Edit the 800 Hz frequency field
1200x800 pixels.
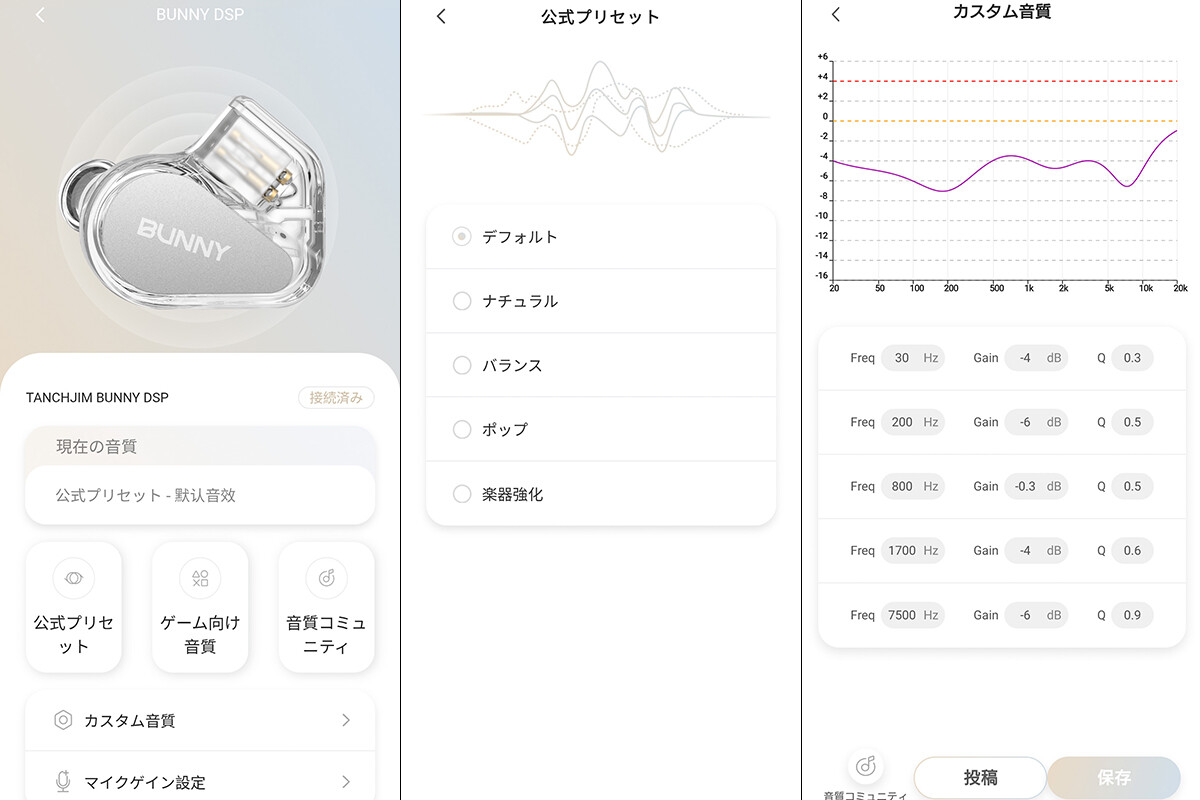coord(912,486)
